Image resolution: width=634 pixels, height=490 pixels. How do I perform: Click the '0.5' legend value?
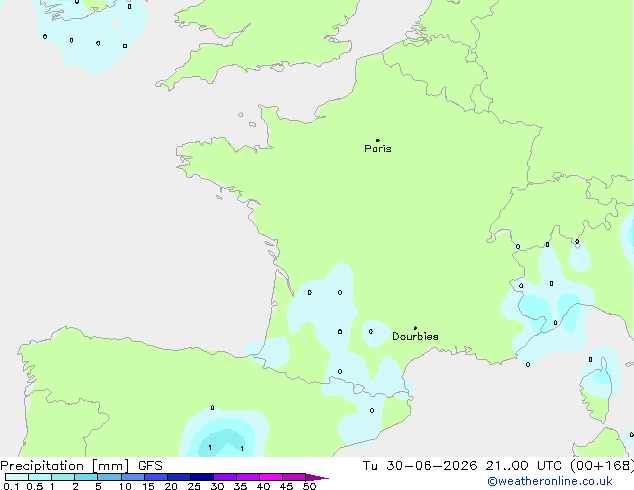(34, 486)
